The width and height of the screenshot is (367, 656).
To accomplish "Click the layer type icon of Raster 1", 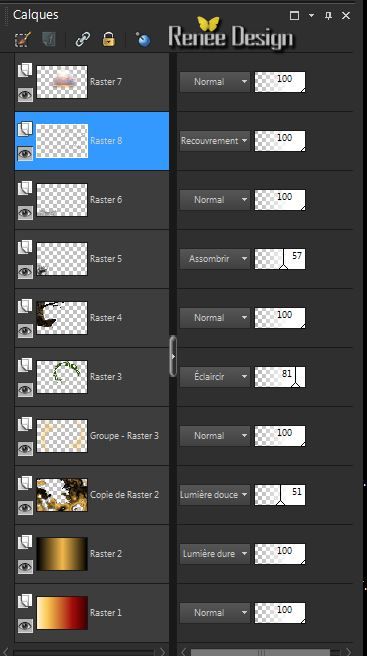I will [x=25, y=601].
